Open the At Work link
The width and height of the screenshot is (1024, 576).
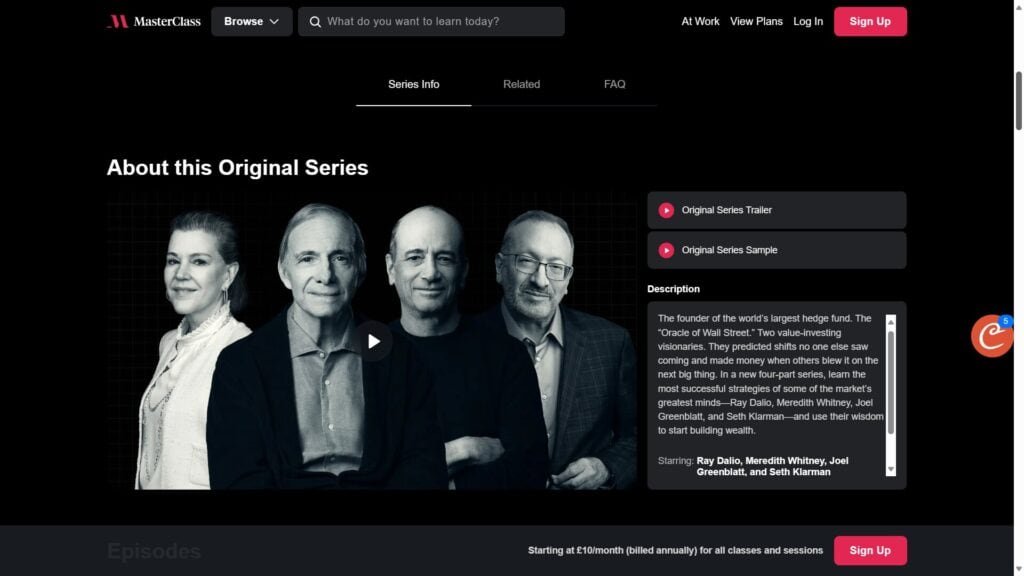700,22
